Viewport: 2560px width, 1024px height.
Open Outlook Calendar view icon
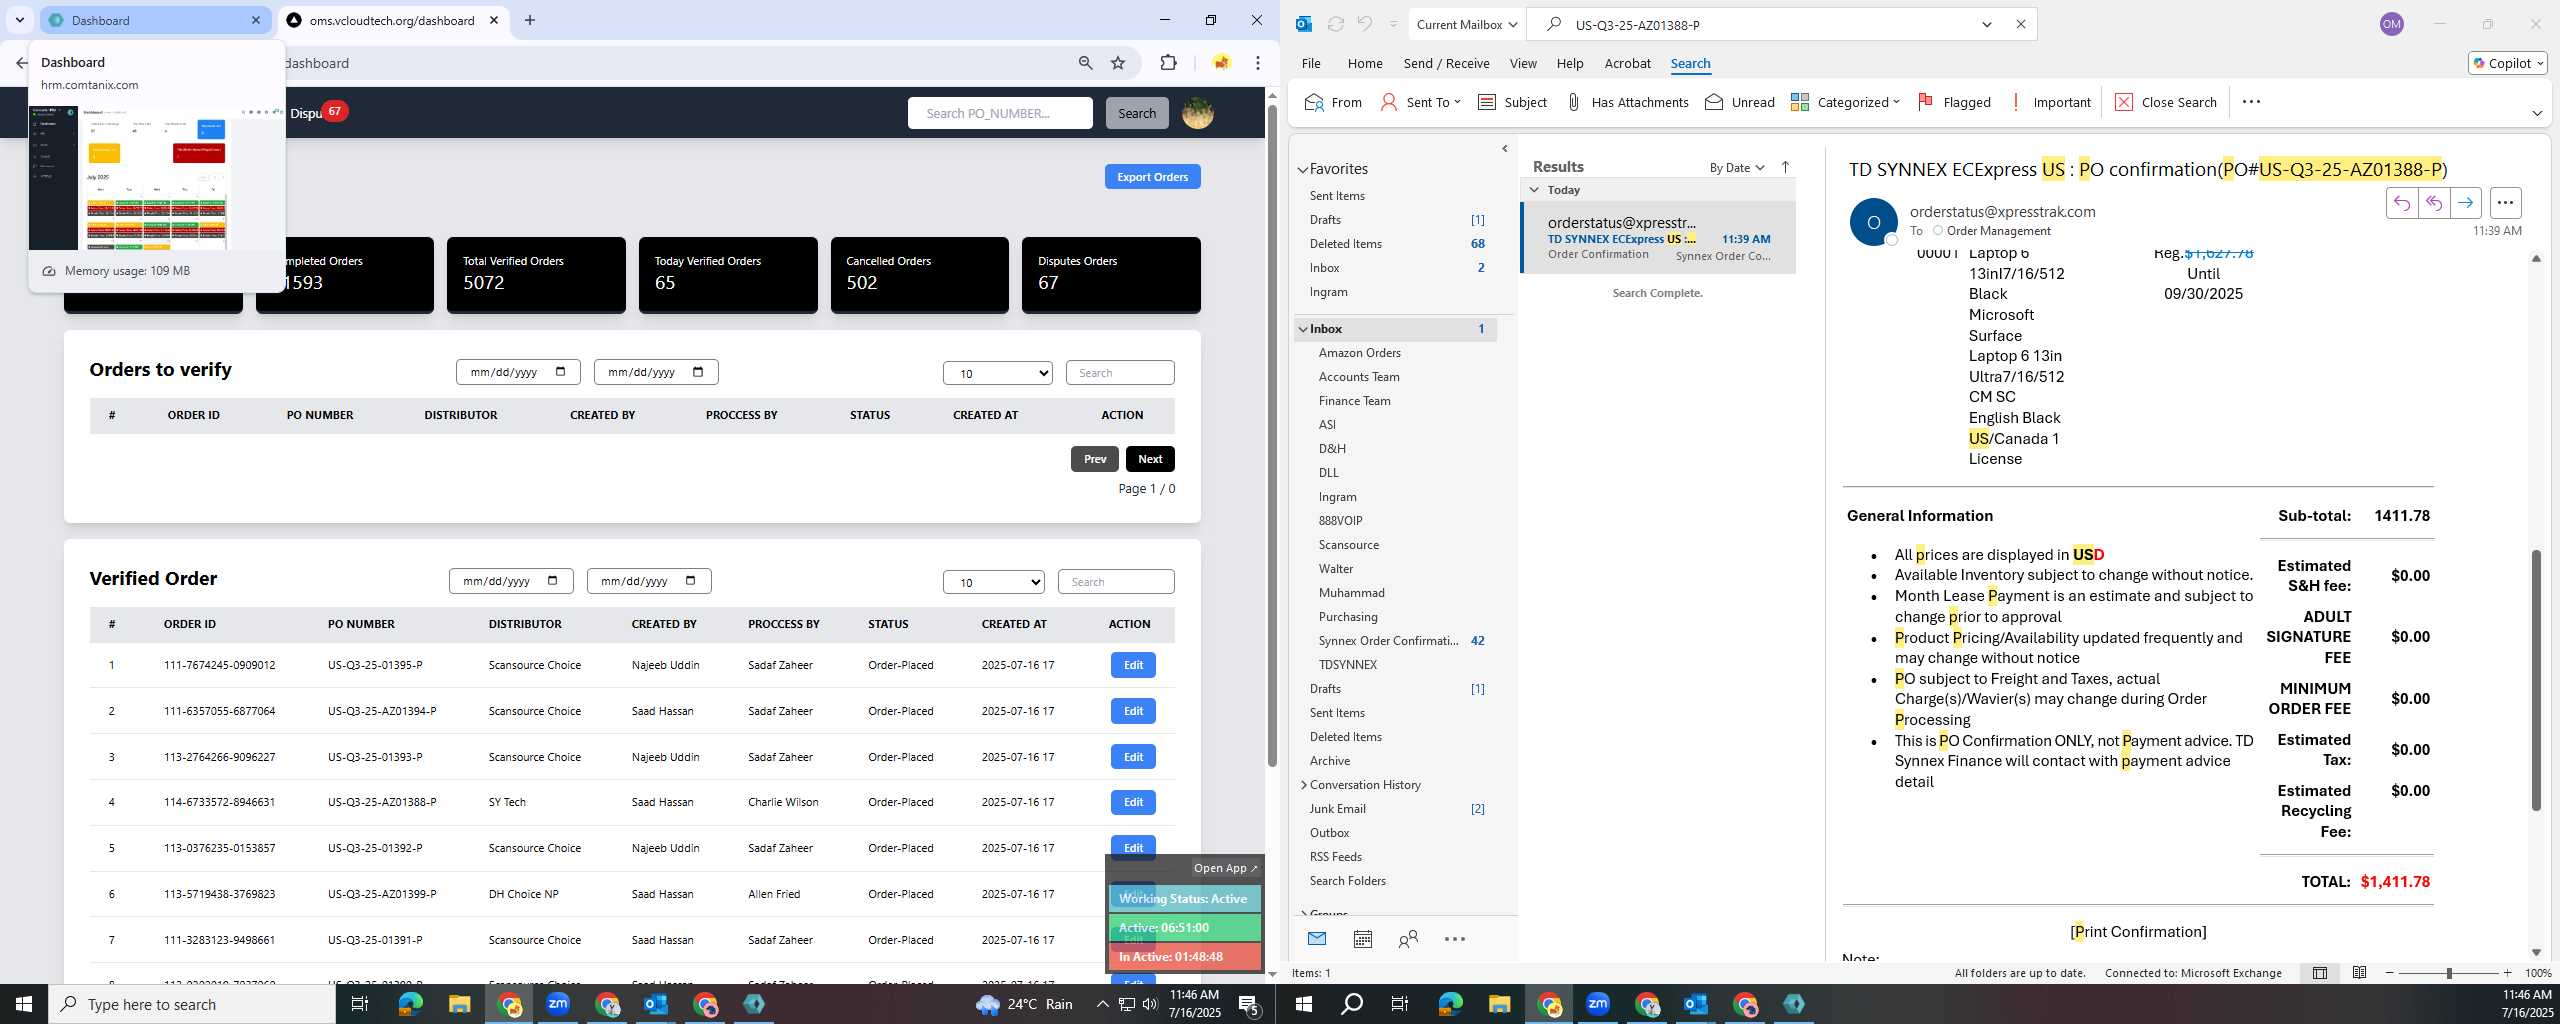[x=1362, y=939]
